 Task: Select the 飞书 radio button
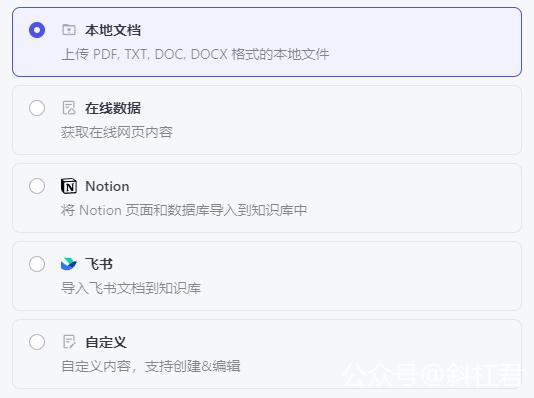pos(37,264)
